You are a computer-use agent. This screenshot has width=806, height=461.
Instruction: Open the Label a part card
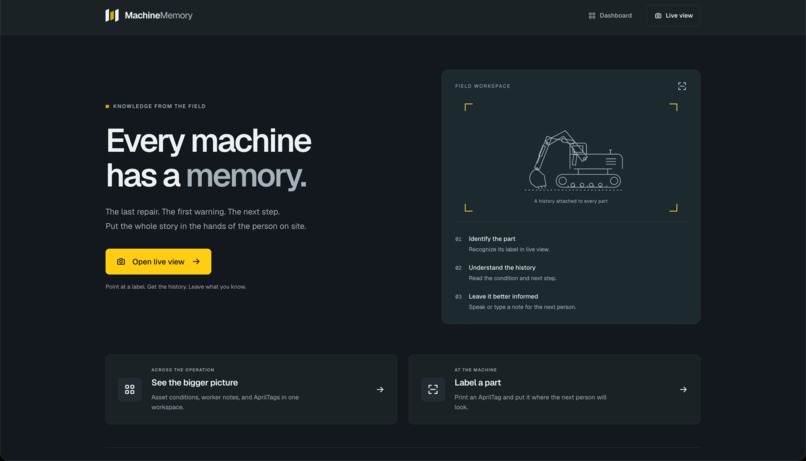click(554, 389)
